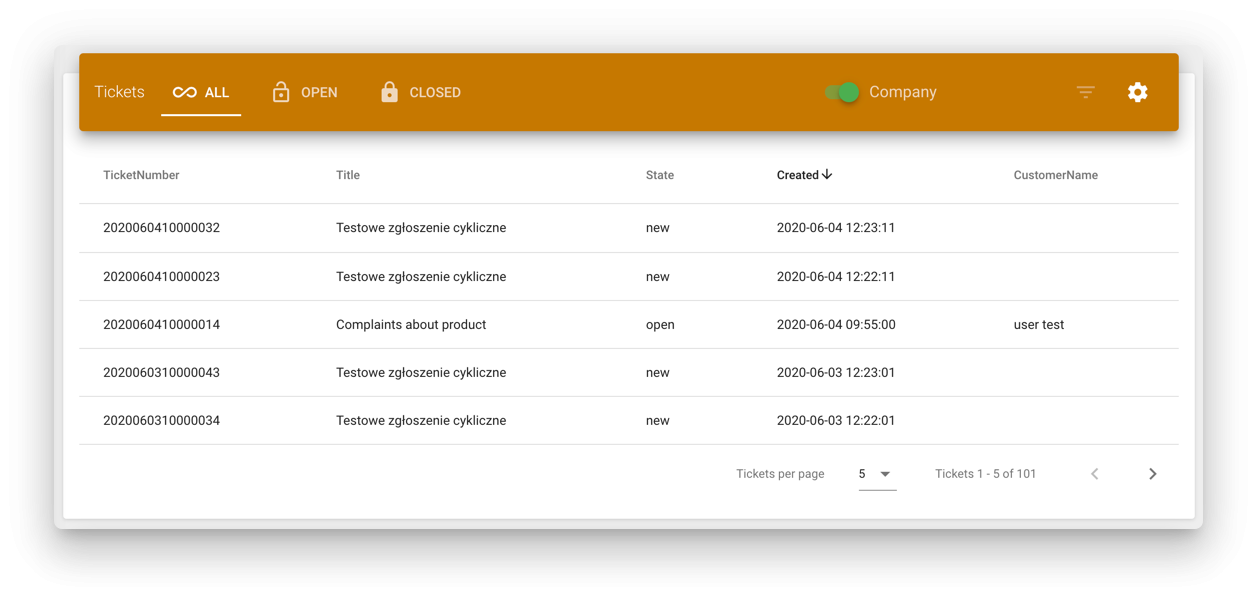Screen dimensions: 1257x594
Task: Sort by CustomerName column header
Action: pyautogui.click(x=1055, y=175)
